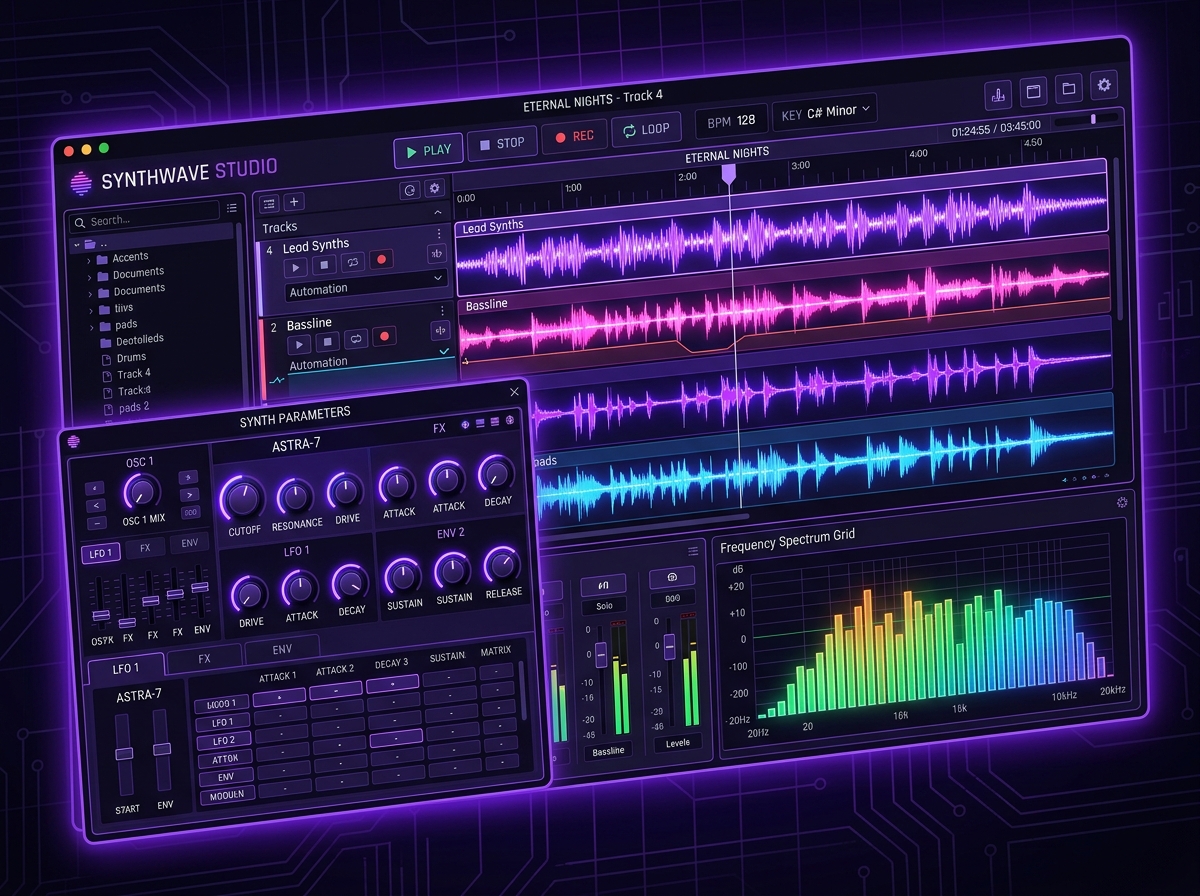Open the Tracks panel gear settings icon
This screenshot has width=1200, height=896.
(x=434, y=188)
